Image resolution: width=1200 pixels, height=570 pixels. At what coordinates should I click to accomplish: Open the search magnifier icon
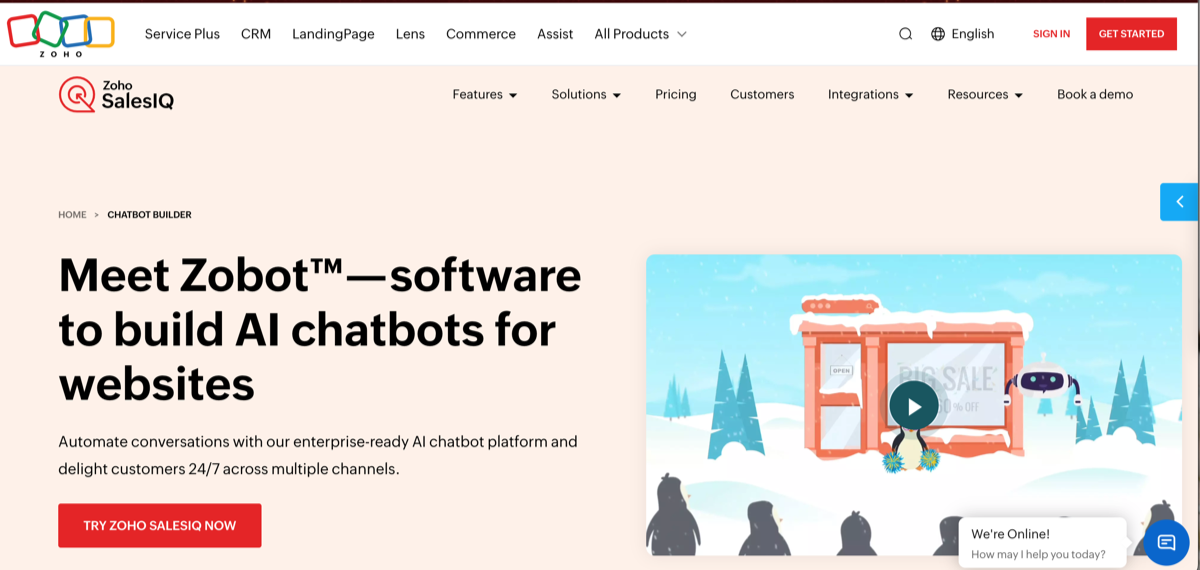[905, 34]
